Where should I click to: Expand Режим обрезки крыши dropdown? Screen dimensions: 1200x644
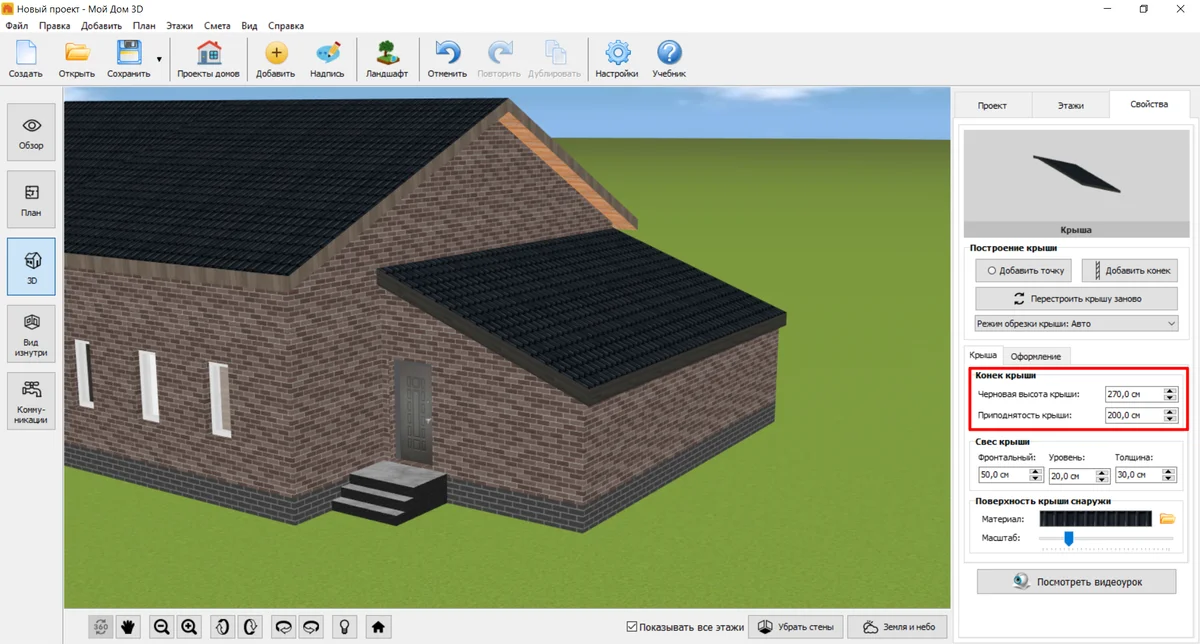pyautogui.click(x=1076, y=324)
